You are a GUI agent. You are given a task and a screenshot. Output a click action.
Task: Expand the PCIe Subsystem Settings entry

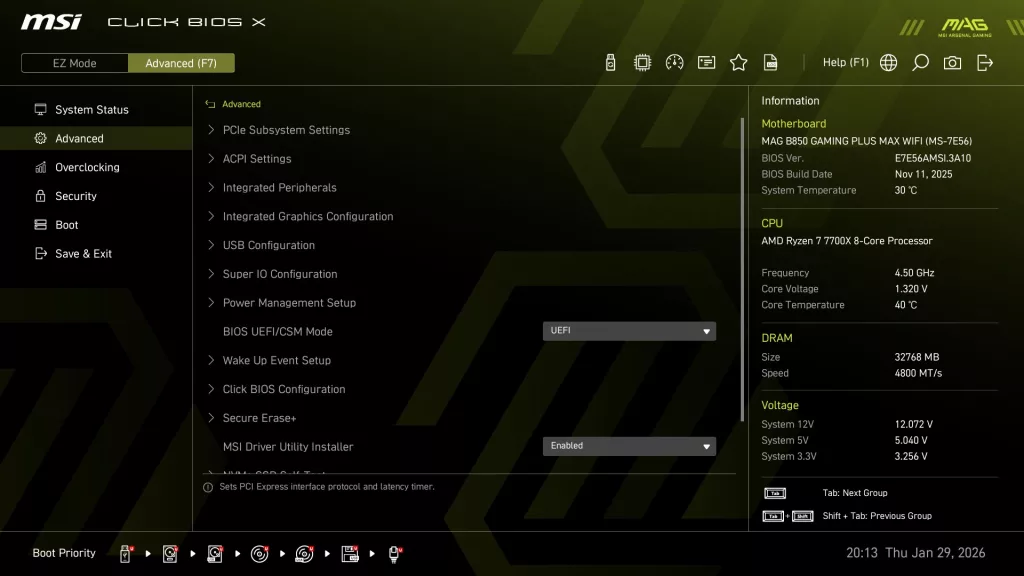coord(288,129)
